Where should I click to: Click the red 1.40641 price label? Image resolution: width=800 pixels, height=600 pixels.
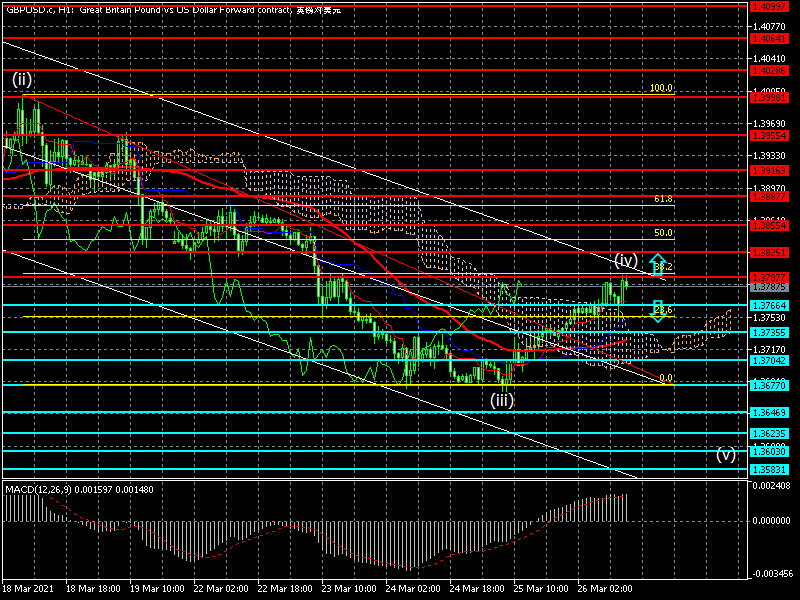point(769,39)
